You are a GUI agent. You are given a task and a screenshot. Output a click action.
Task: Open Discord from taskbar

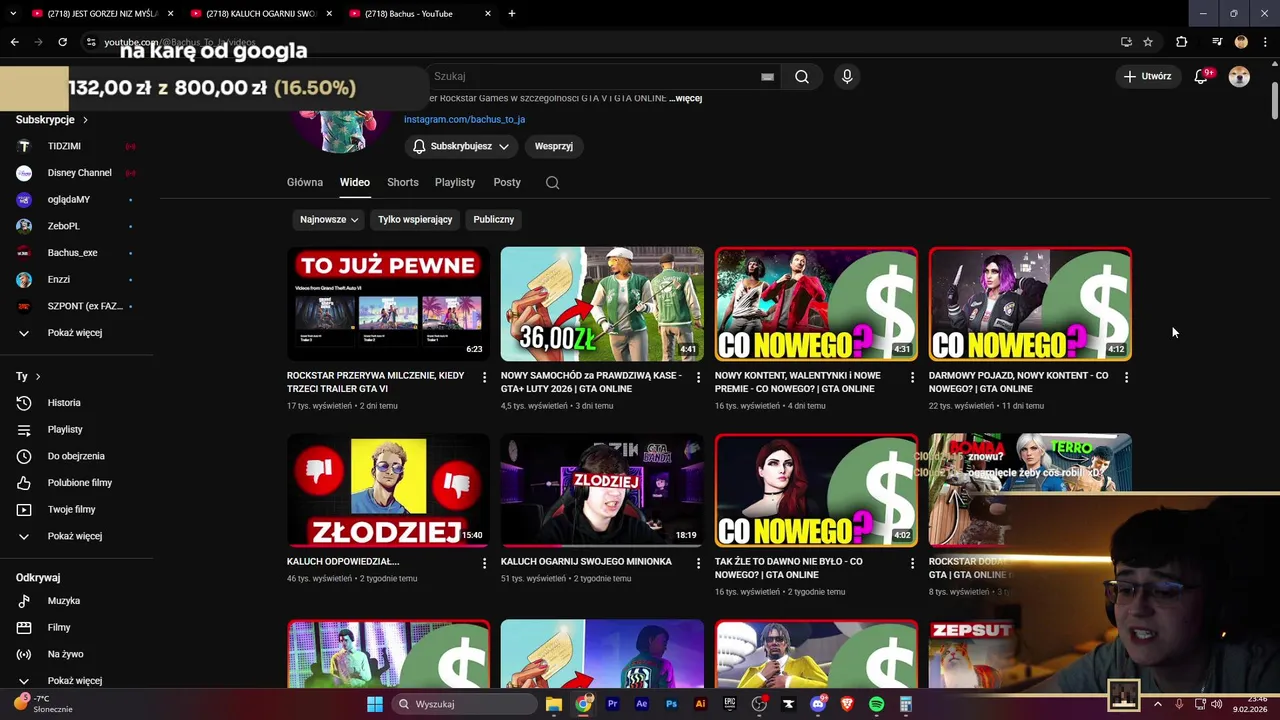tap(818, 704)
